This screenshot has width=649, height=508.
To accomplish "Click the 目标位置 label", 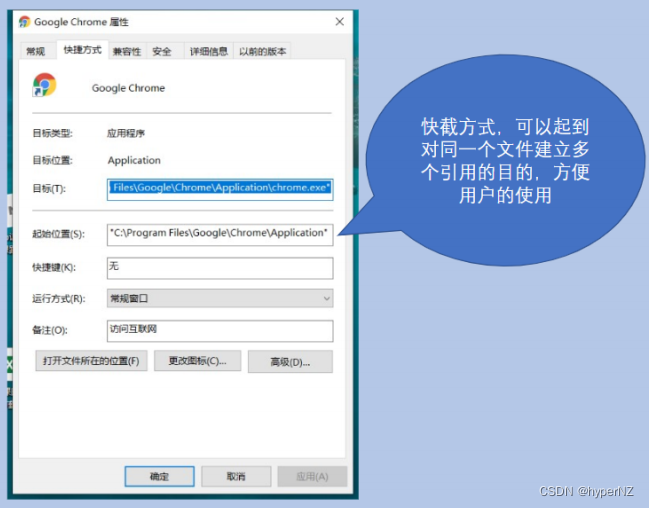I will [x=53, y=160].
